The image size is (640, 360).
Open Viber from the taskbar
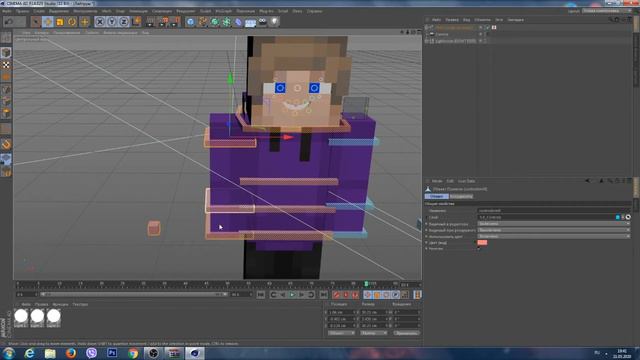pos(91,353)
